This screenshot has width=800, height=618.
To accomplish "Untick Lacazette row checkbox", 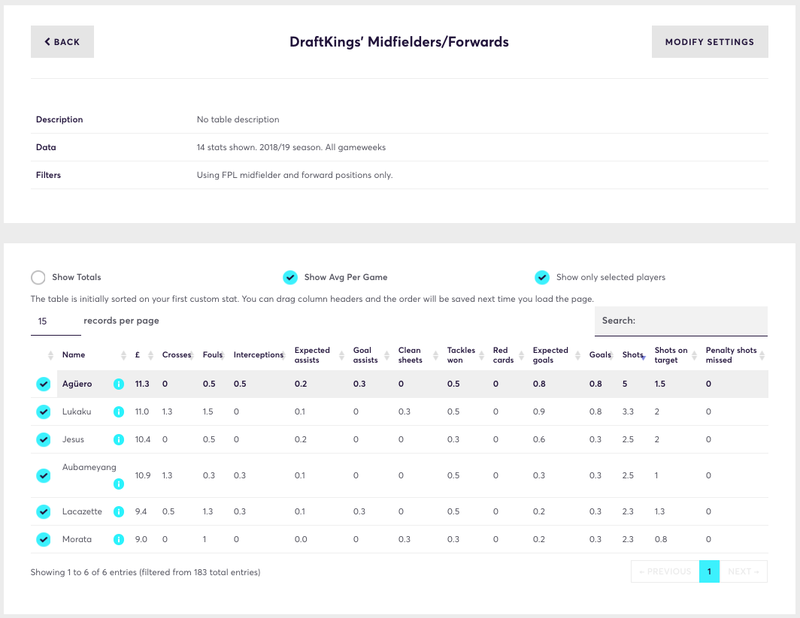I will click(x=43, y=511).
